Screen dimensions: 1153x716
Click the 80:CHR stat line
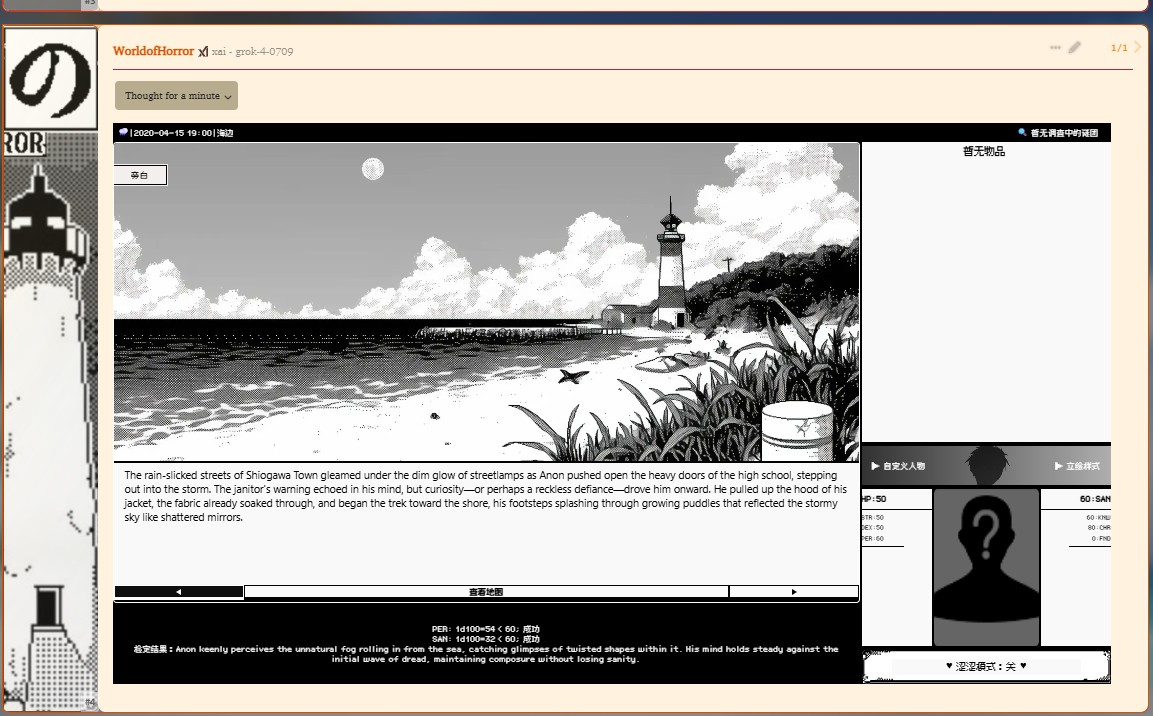pyautogui.click(x=1099, y=528)
